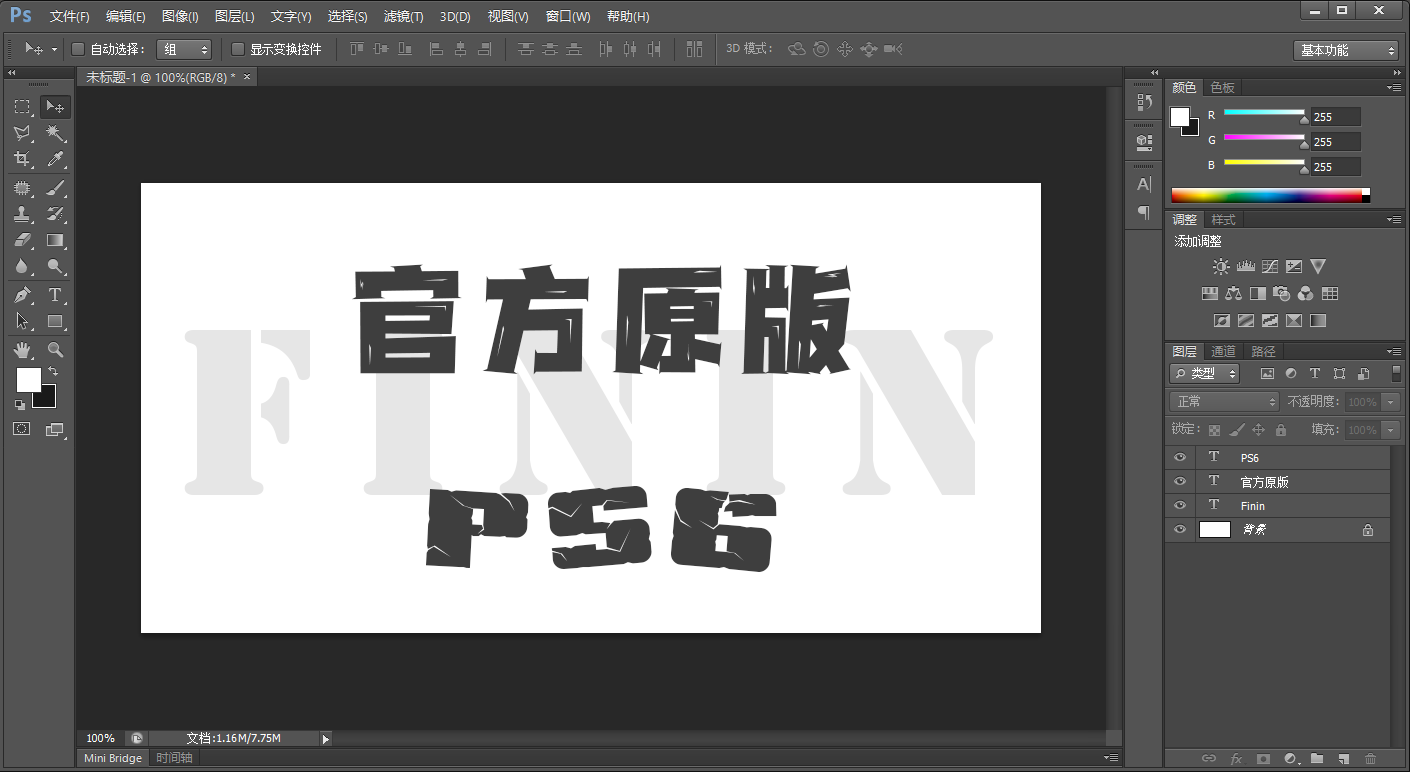Screen dimensions: 1410x772
Task: Open the 图层(L) menu
Action: pyautogui.click(x=234, y=17)
